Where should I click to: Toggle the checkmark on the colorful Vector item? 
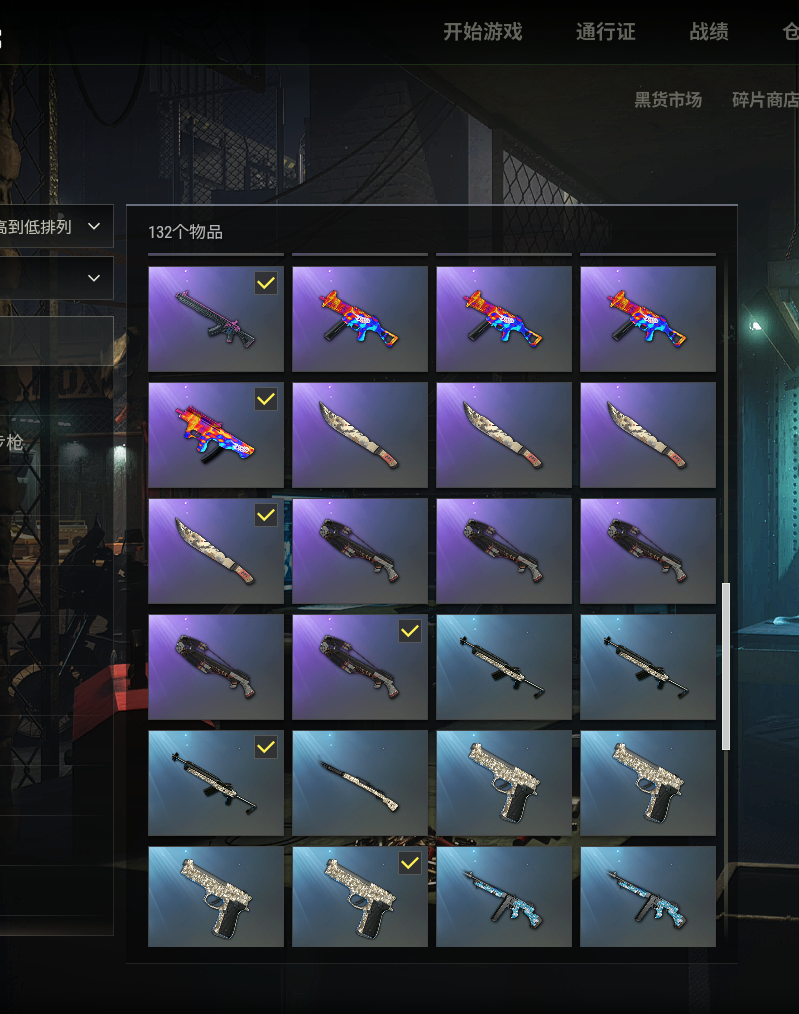click(266, 400)
